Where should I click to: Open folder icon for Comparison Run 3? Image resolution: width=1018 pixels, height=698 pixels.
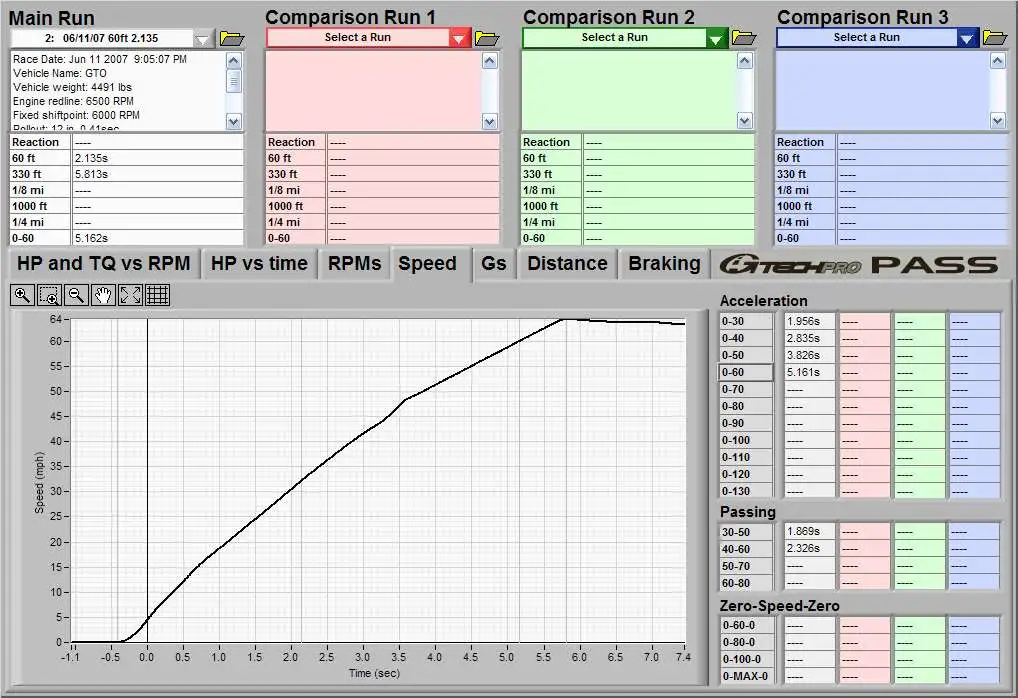tap(995, 38)
